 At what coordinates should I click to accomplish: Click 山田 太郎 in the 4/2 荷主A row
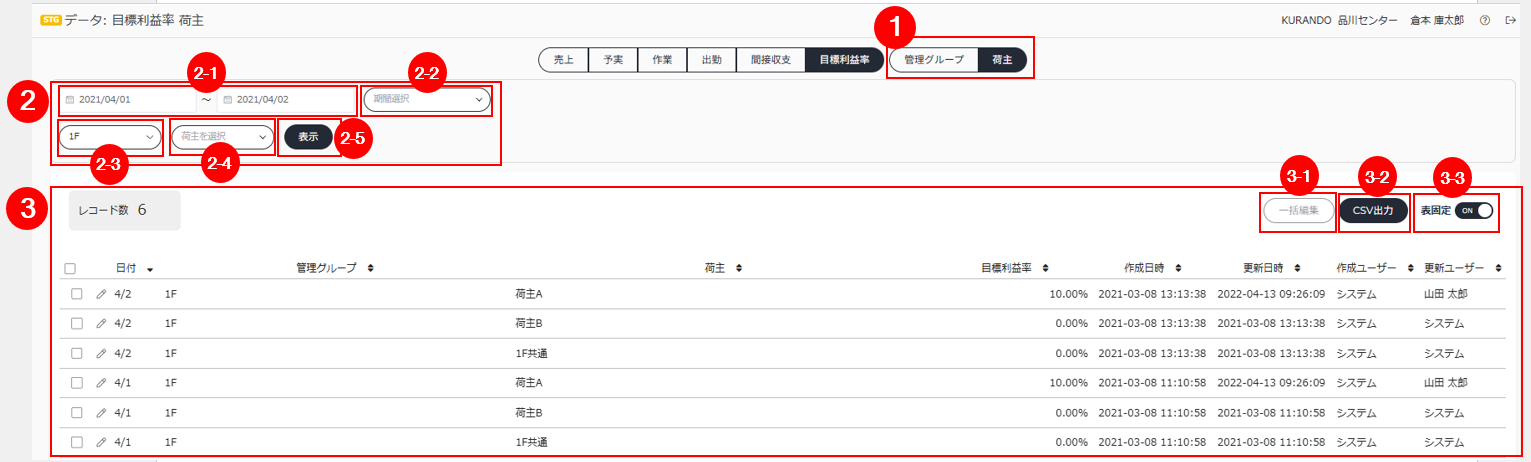[1447, 295]
